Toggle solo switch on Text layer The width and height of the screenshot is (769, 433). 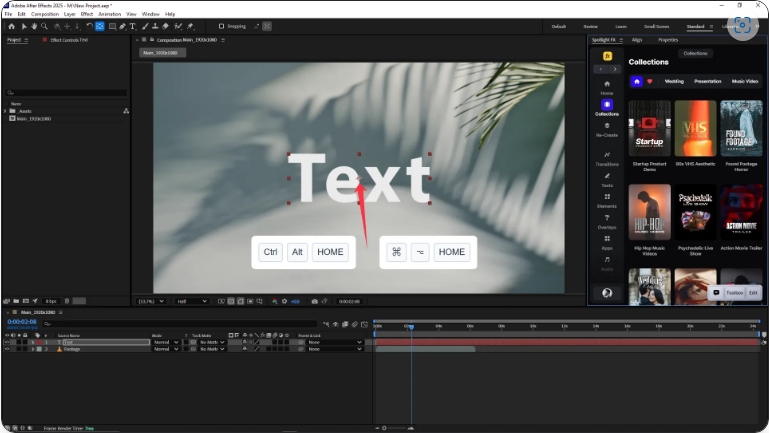[19, 342]
